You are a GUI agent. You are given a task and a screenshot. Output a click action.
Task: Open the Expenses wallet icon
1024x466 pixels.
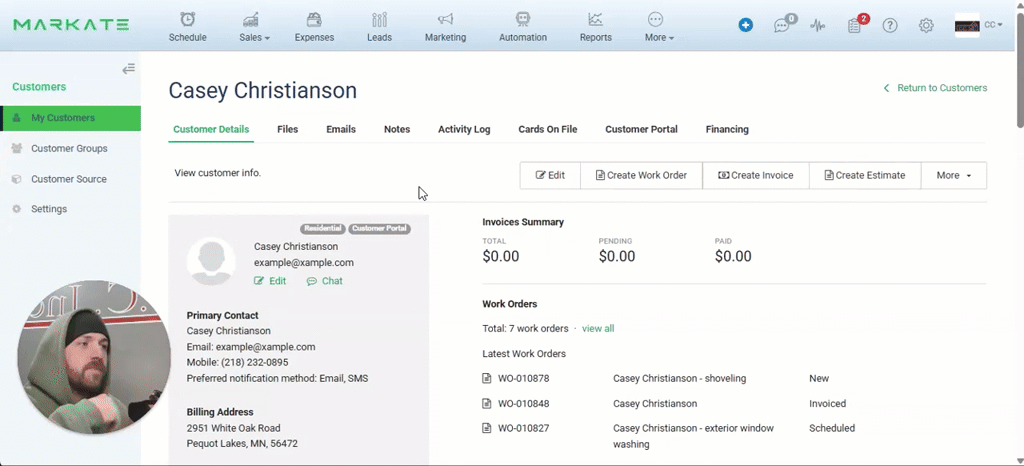314,19
